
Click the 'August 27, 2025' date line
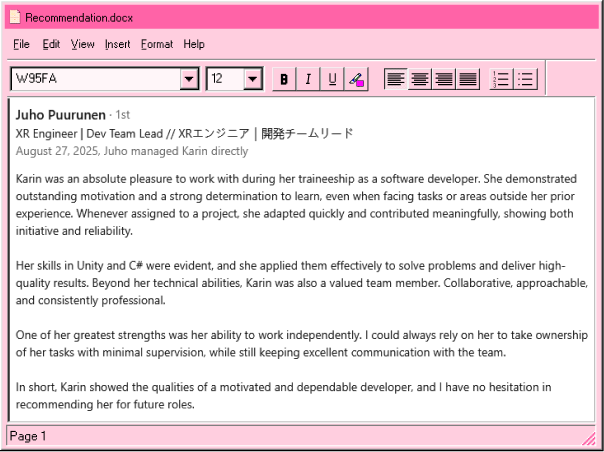coord(132,151)
